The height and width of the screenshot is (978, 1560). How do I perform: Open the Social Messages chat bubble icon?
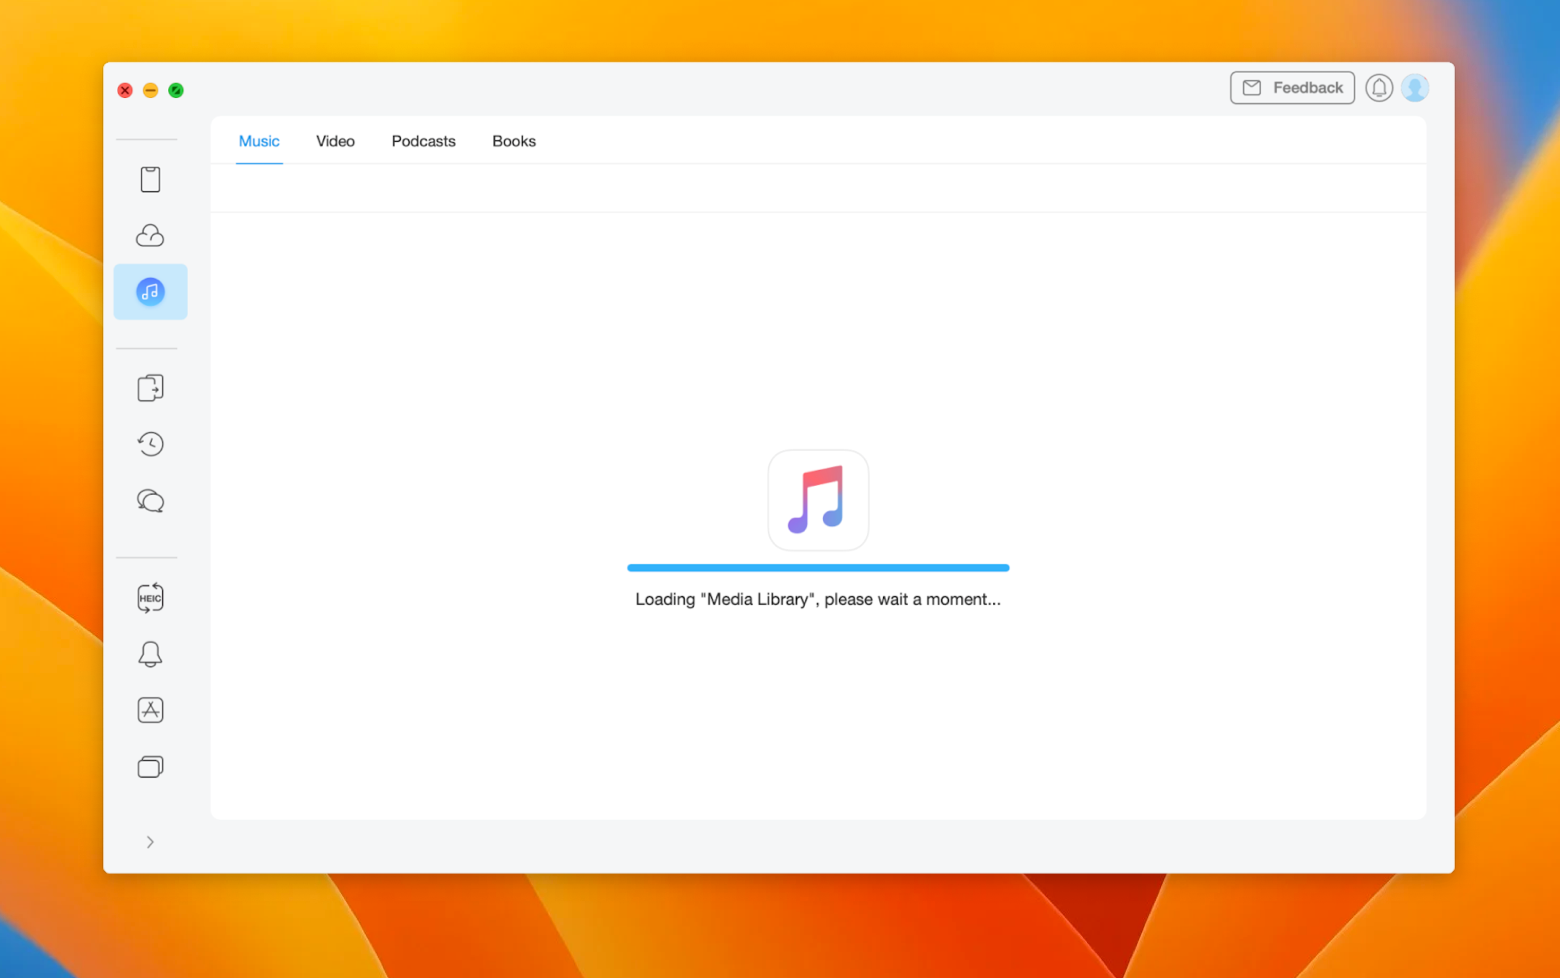point(150,501)
